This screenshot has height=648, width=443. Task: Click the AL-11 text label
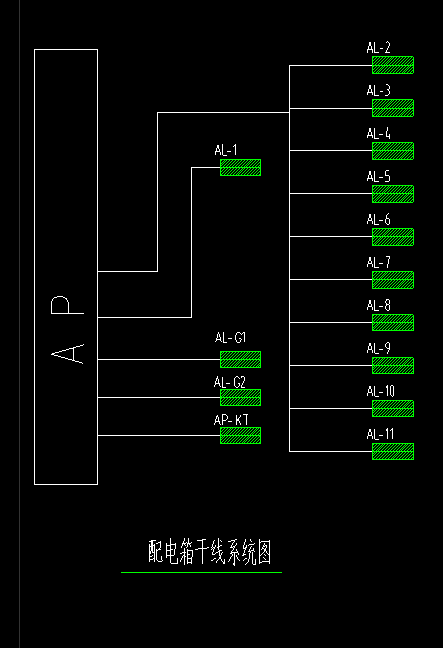380,435
